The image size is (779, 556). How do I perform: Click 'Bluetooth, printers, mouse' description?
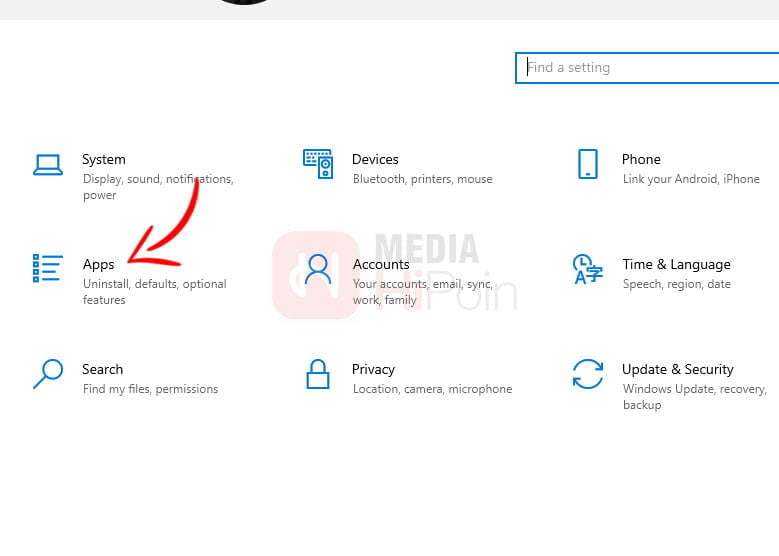[423, 179]
